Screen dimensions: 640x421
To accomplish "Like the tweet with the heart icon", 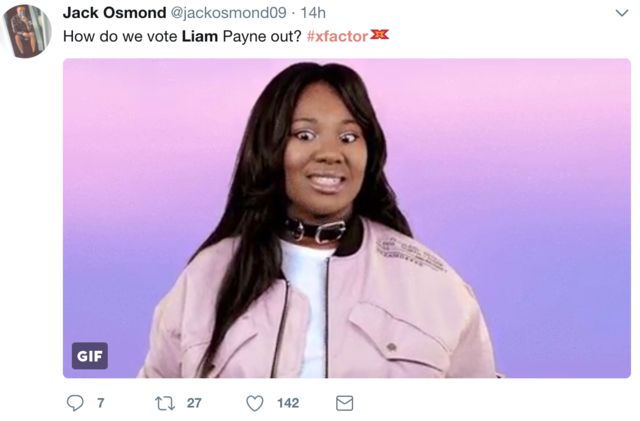I will [x=255, y=403].
